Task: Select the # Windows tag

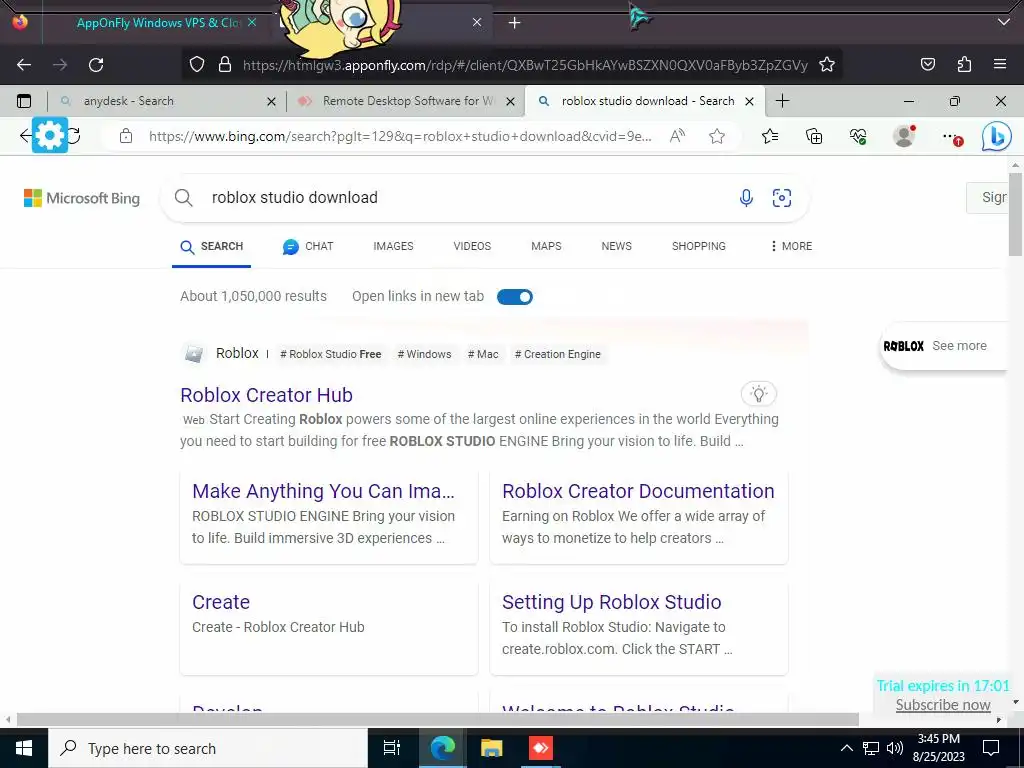Action: click(424, 354)
